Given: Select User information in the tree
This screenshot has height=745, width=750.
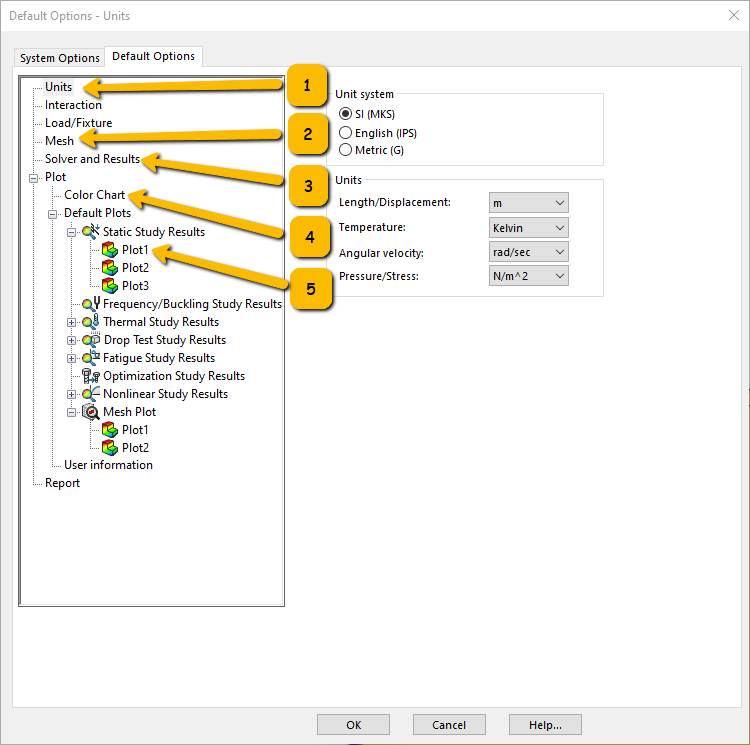Looking at the screenshot, I should (109, 465).
